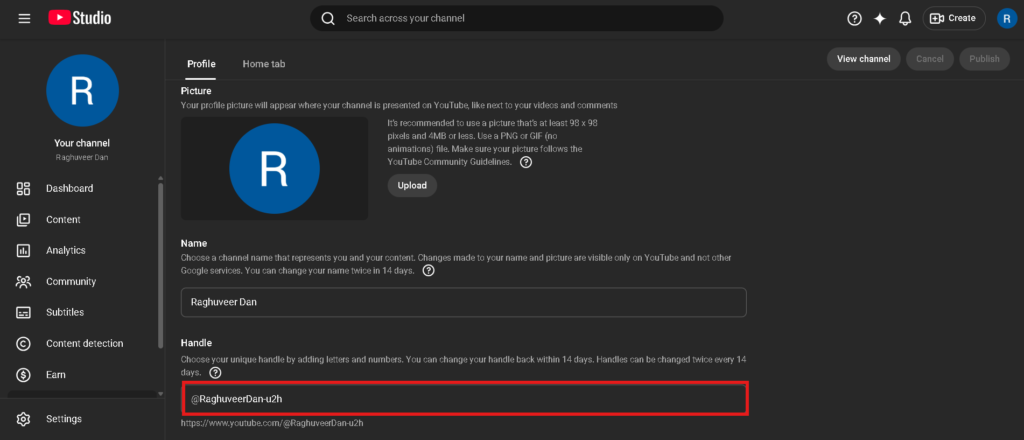Click the Dashboard sidebar icon
The height and width of the screenshot is (440, 1024).
click(24, 189)
